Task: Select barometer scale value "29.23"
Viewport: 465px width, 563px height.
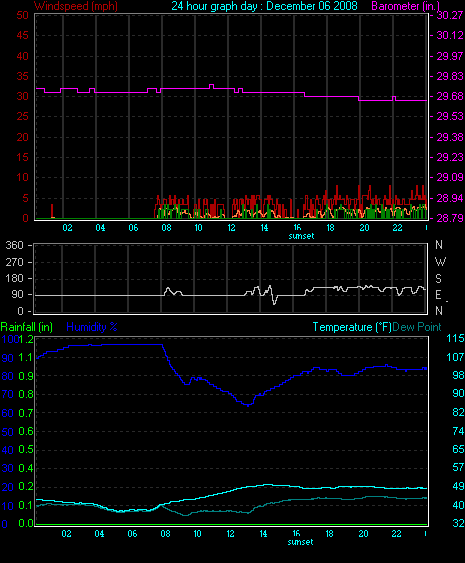Action: (450, 157)
